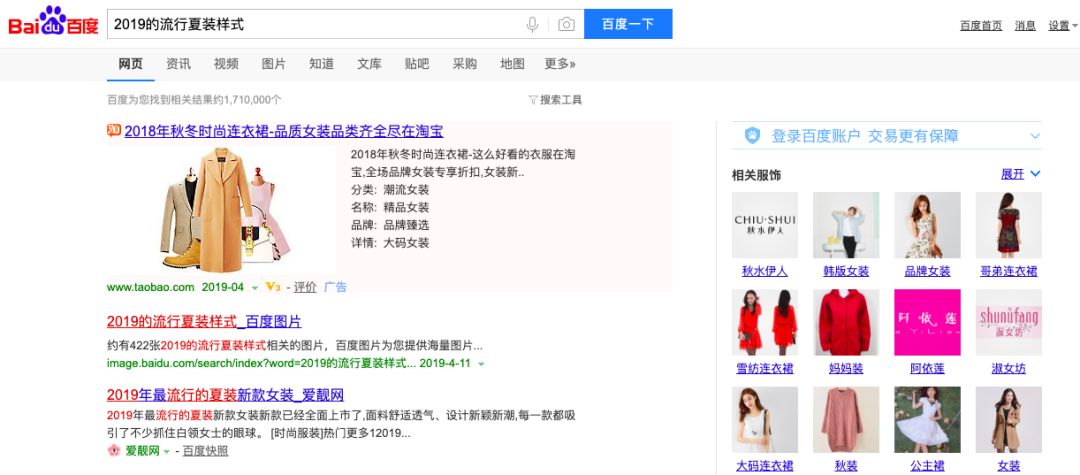Click www.taobao.com green URL

tap(151, 287)
